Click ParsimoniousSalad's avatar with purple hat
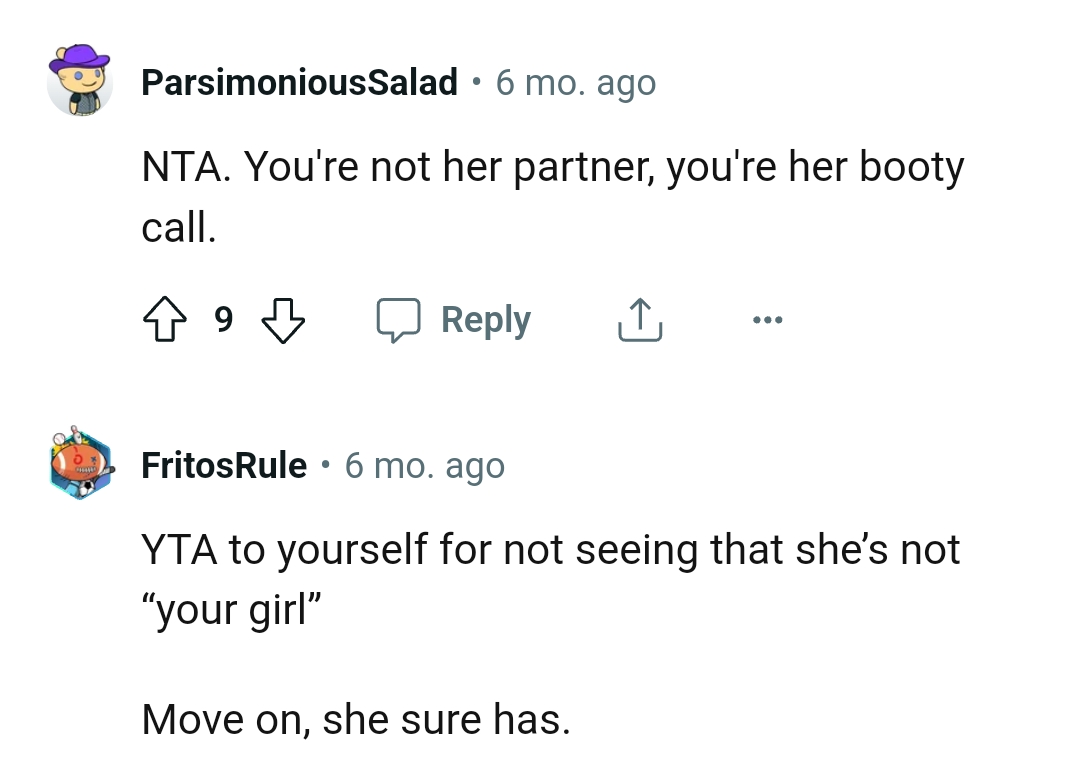The height and width of the screenshot is (775, 1080). (x=80, y=82)
